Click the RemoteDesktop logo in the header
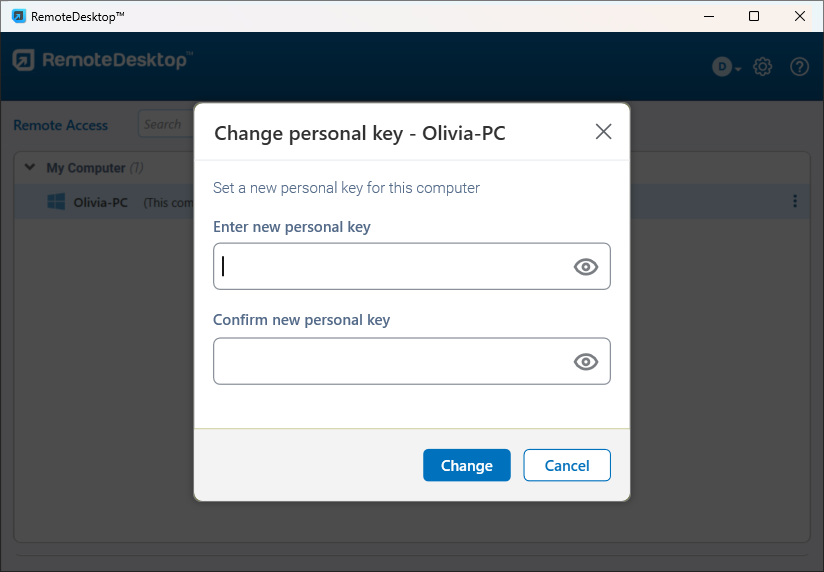The height and width of the screenshot is (572, 824). coord(100,61)
